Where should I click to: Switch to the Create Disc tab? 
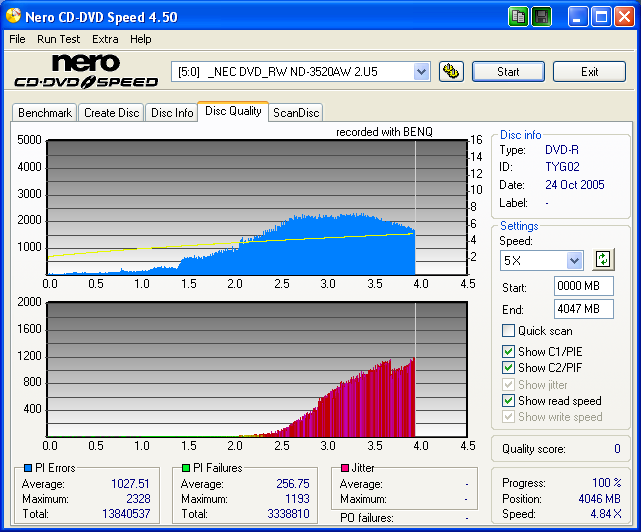pyautogui.click(x=112, y=112)
